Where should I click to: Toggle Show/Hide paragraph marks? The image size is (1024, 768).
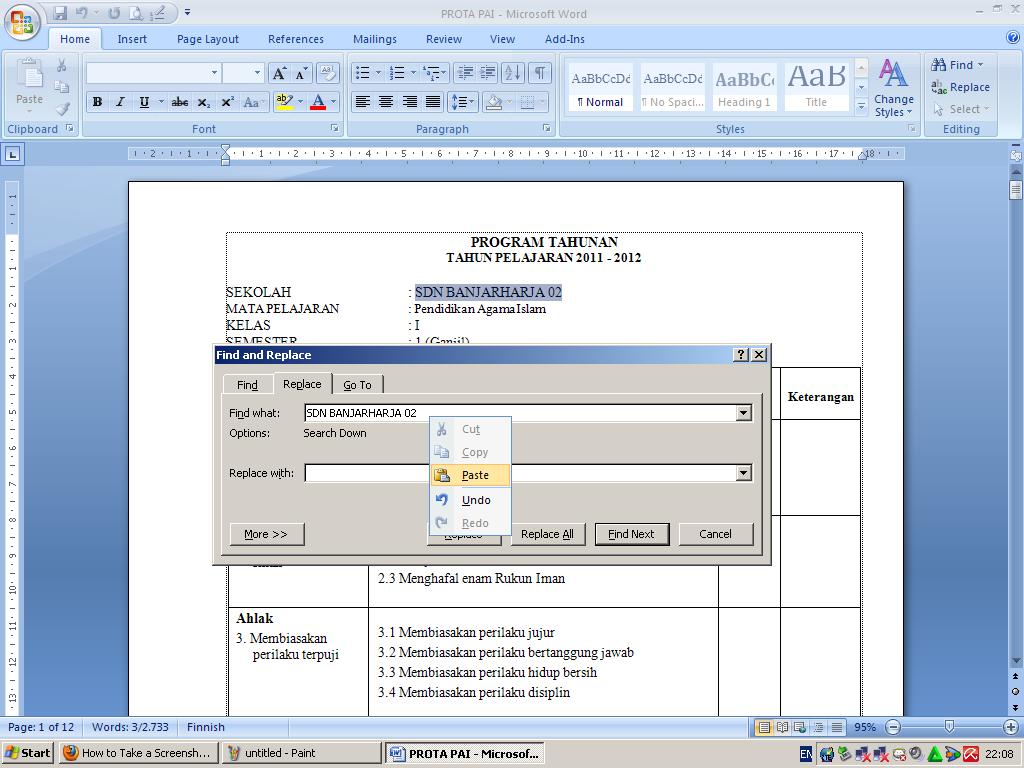539,73
